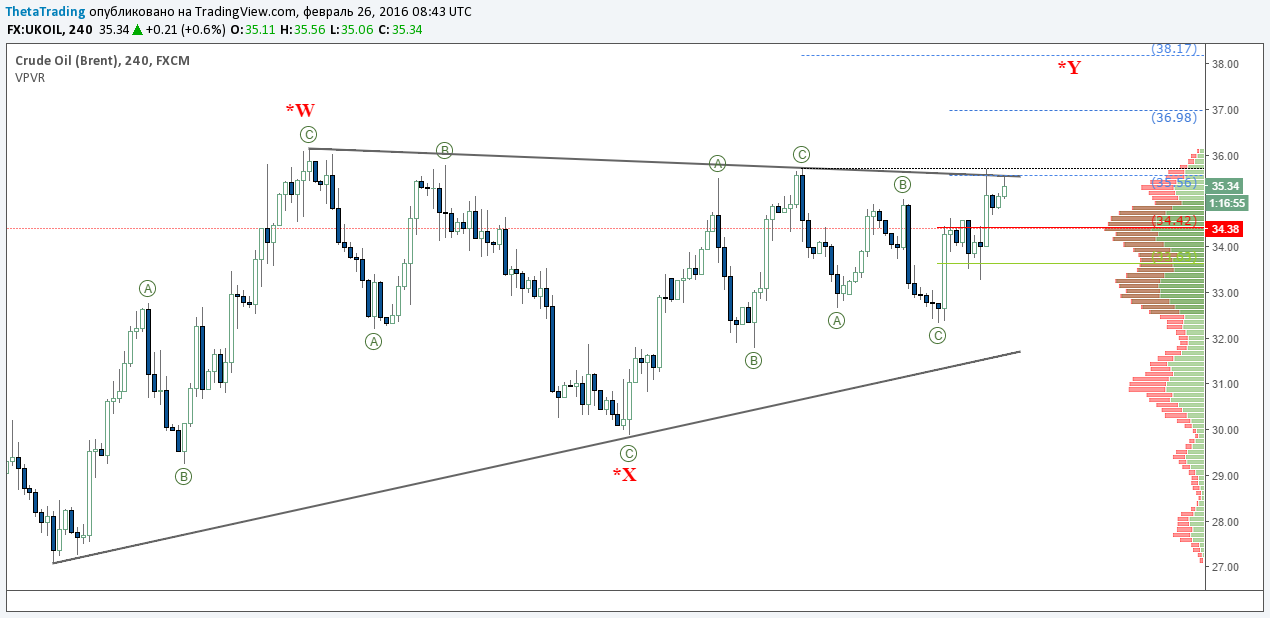The width and height of the screenshot is (1270, 618).
Task: Click the 33.00 price axis label
Action: pos(1225,293)
